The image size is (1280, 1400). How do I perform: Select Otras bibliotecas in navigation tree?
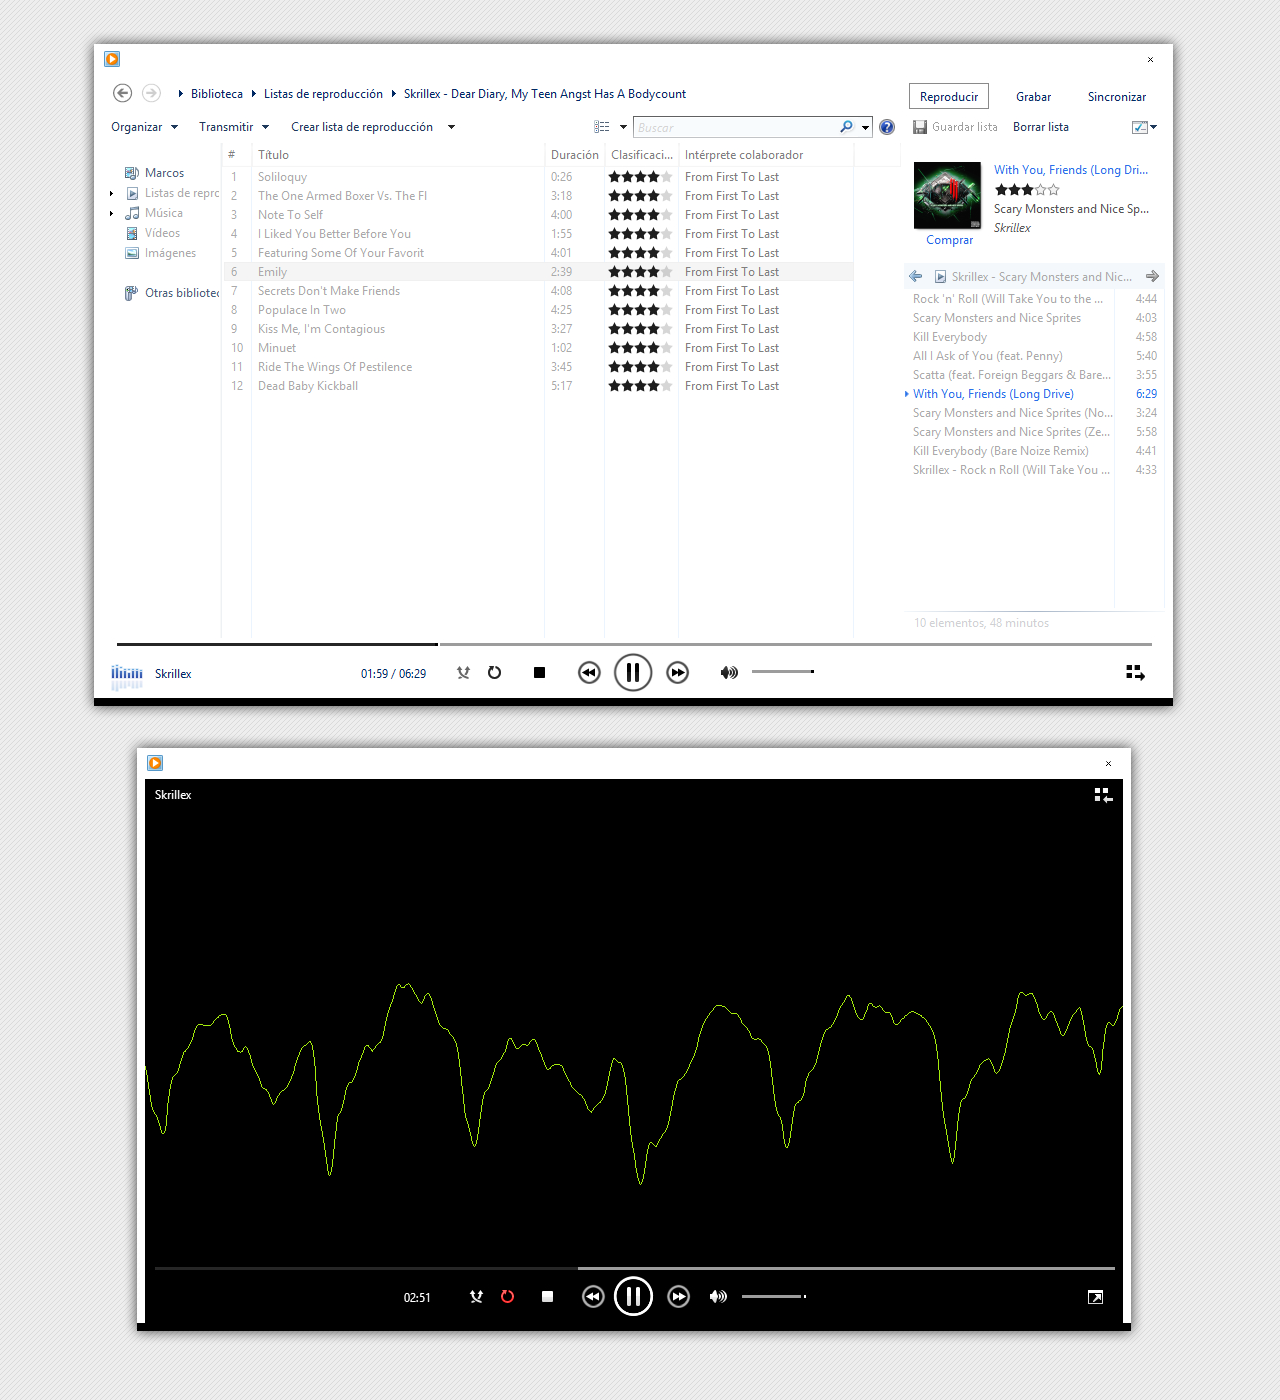[172, 293]
